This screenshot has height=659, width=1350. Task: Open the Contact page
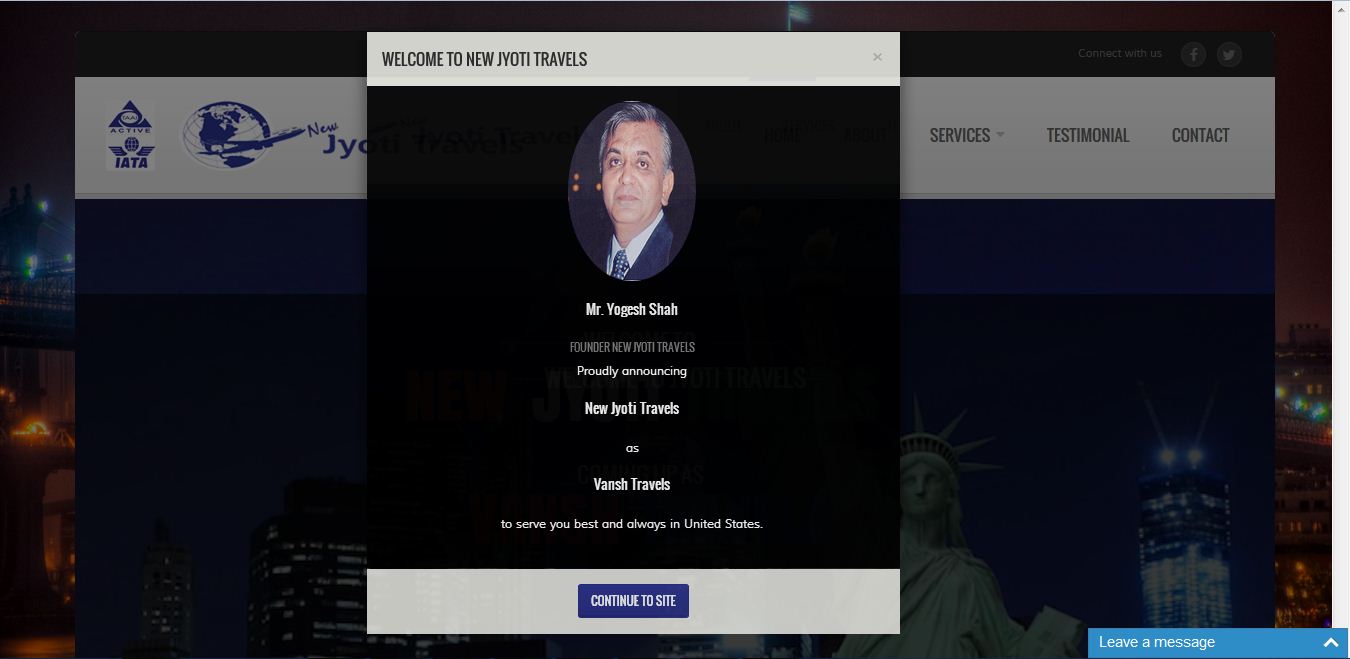pos(1200,135)
